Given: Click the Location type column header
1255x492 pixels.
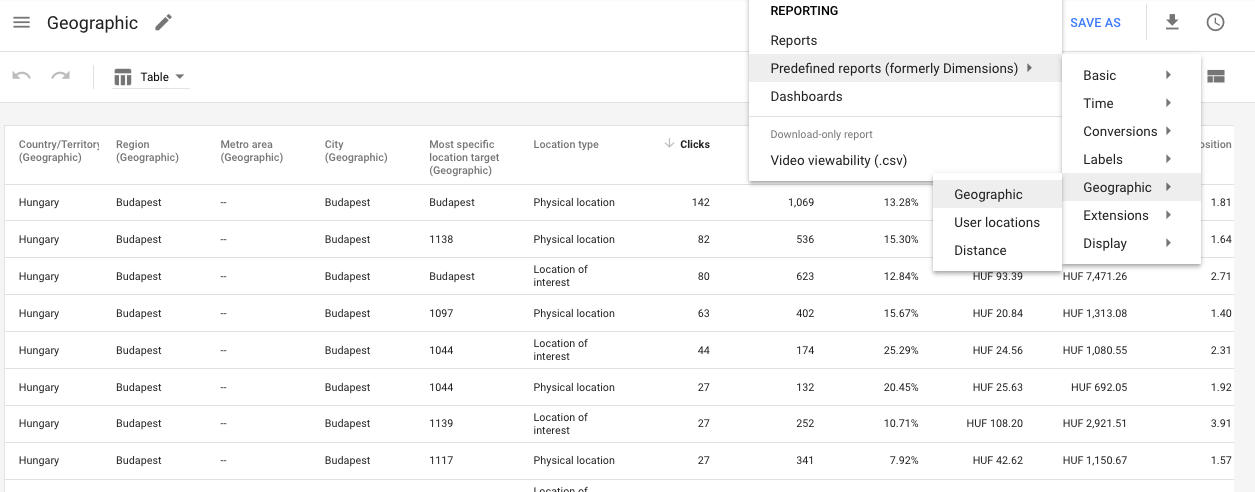Looking at the screenshot, I should coord(566,144).
